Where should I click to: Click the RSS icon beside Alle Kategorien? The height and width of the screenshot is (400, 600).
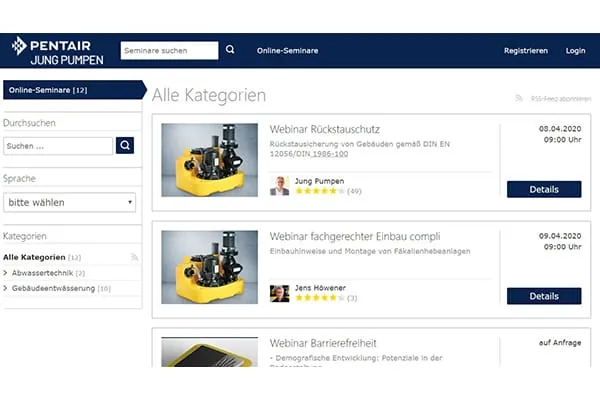[134, 257]
